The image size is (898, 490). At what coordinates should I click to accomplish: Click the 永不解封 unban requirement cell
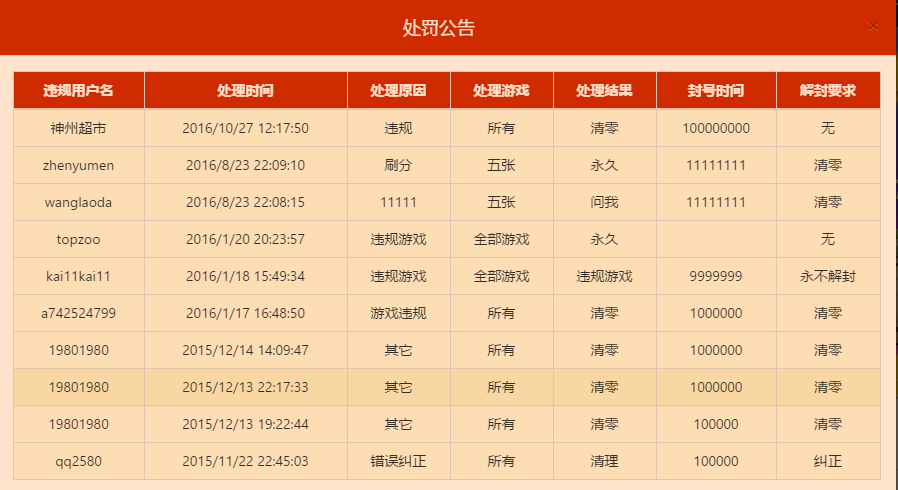tap(827, 276)
